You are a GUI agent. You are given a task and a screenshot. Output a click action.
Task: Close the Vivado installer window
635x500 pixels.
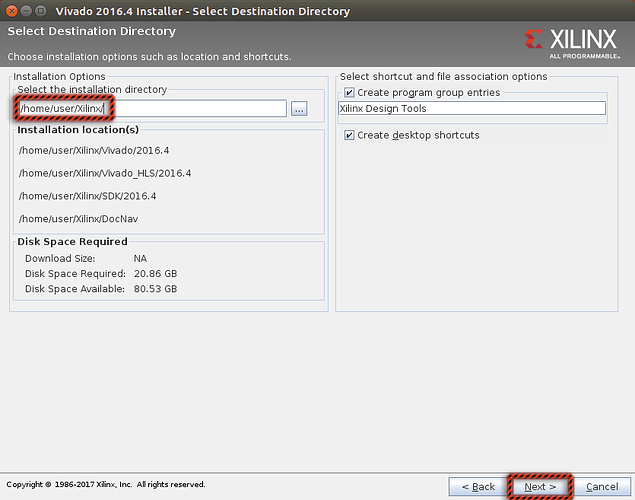tap(10, 11)
